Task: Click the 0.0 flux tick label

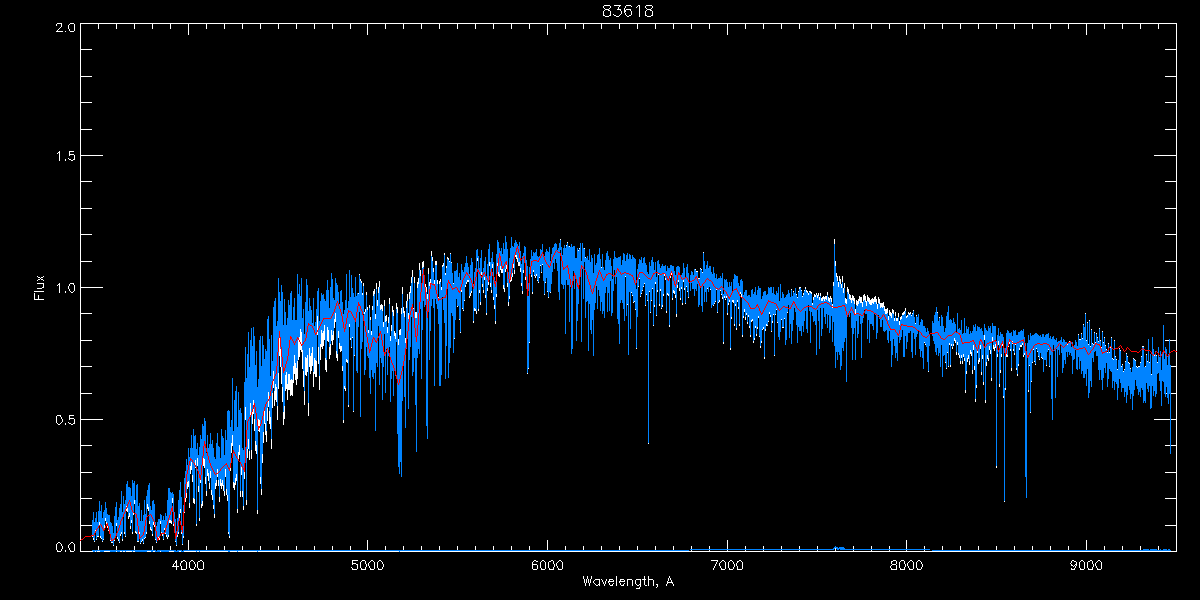Action: tap(66, 547)
